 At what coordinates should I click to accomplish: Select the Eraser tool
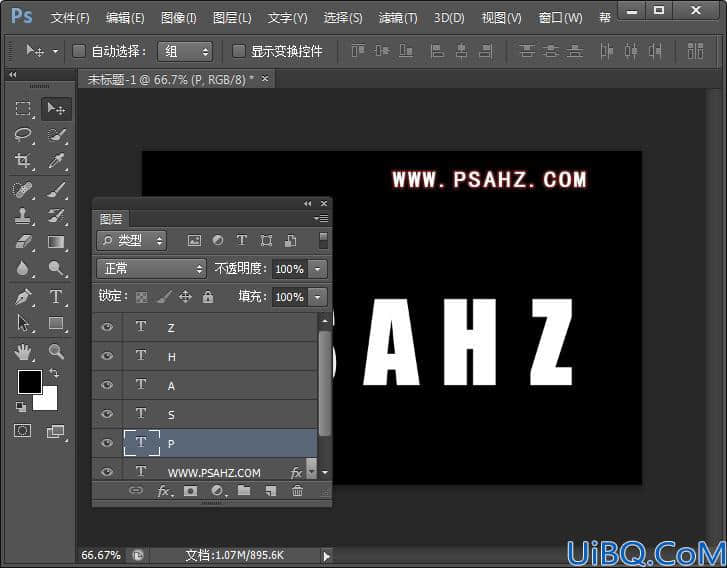point(23,242)
